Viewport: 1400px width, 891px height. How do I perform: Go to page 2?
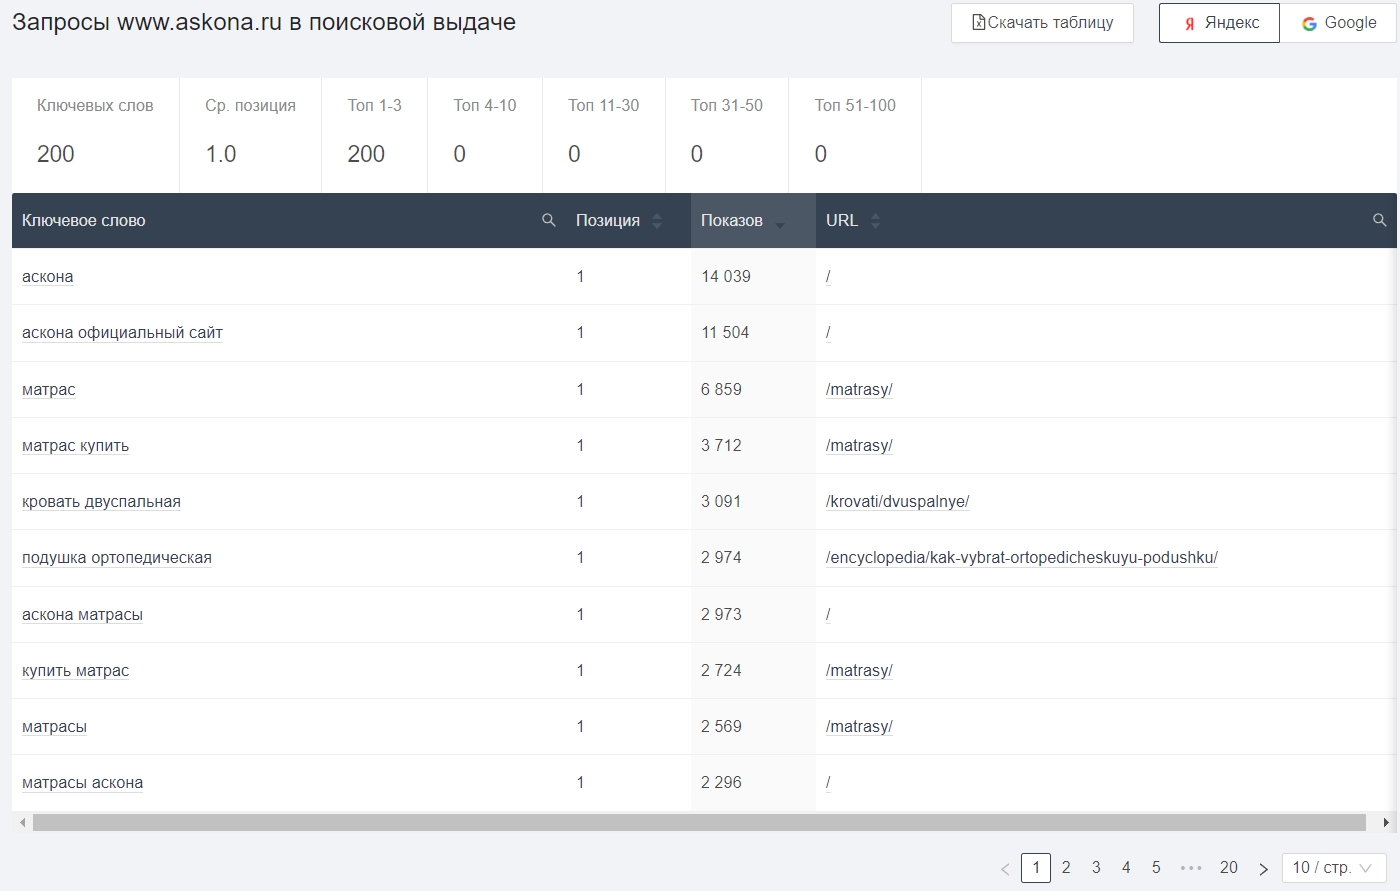pyautogui.click(x=1066, y=868)
